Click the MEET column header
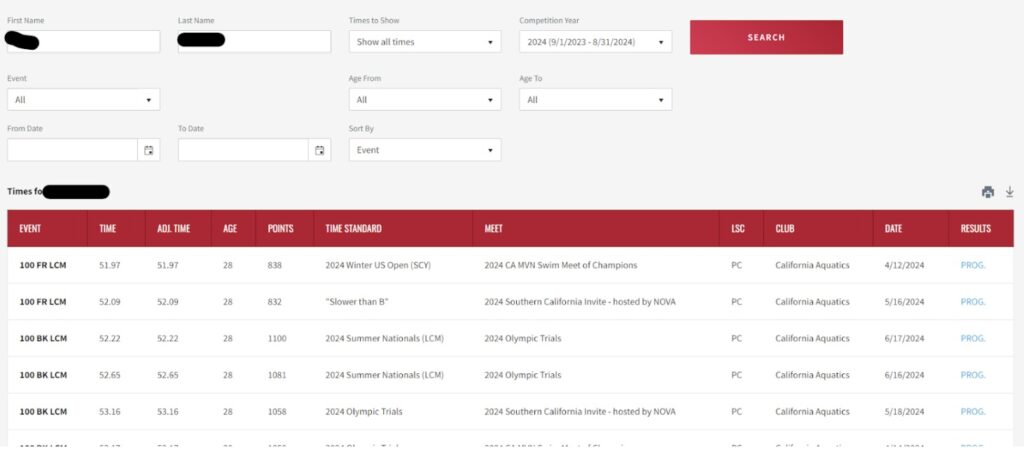The width and height of the screenshot is (1024, 460). point(494,229)
